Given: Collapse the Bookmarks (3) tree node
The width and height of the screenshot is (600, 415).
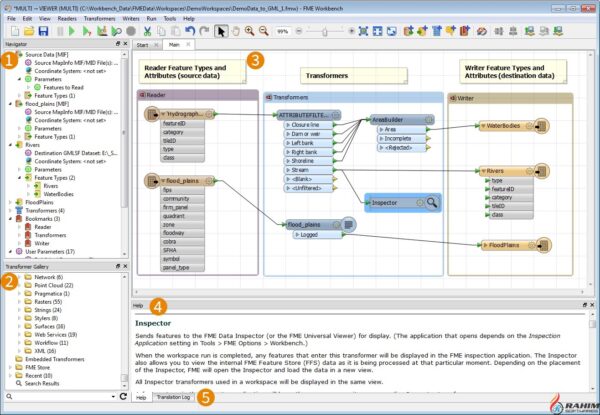Looking at the screenshot, I should click(x=10, y=219).
